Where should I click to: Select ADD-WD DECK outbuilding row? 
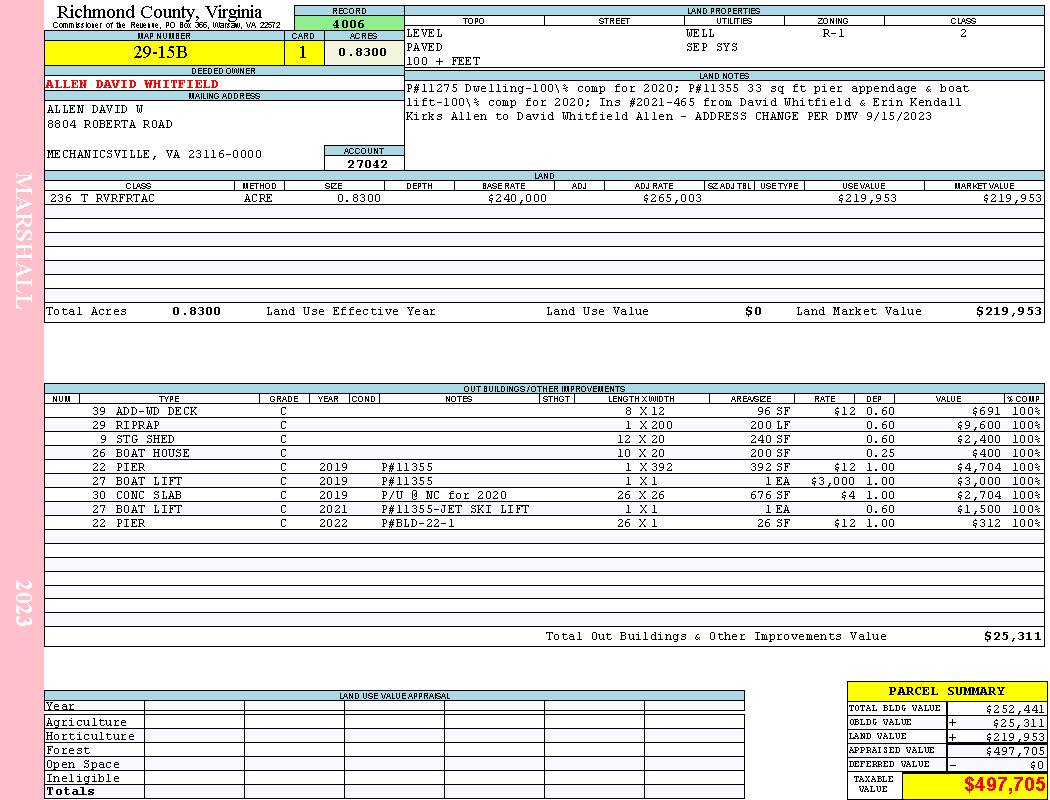pos(544,412)
